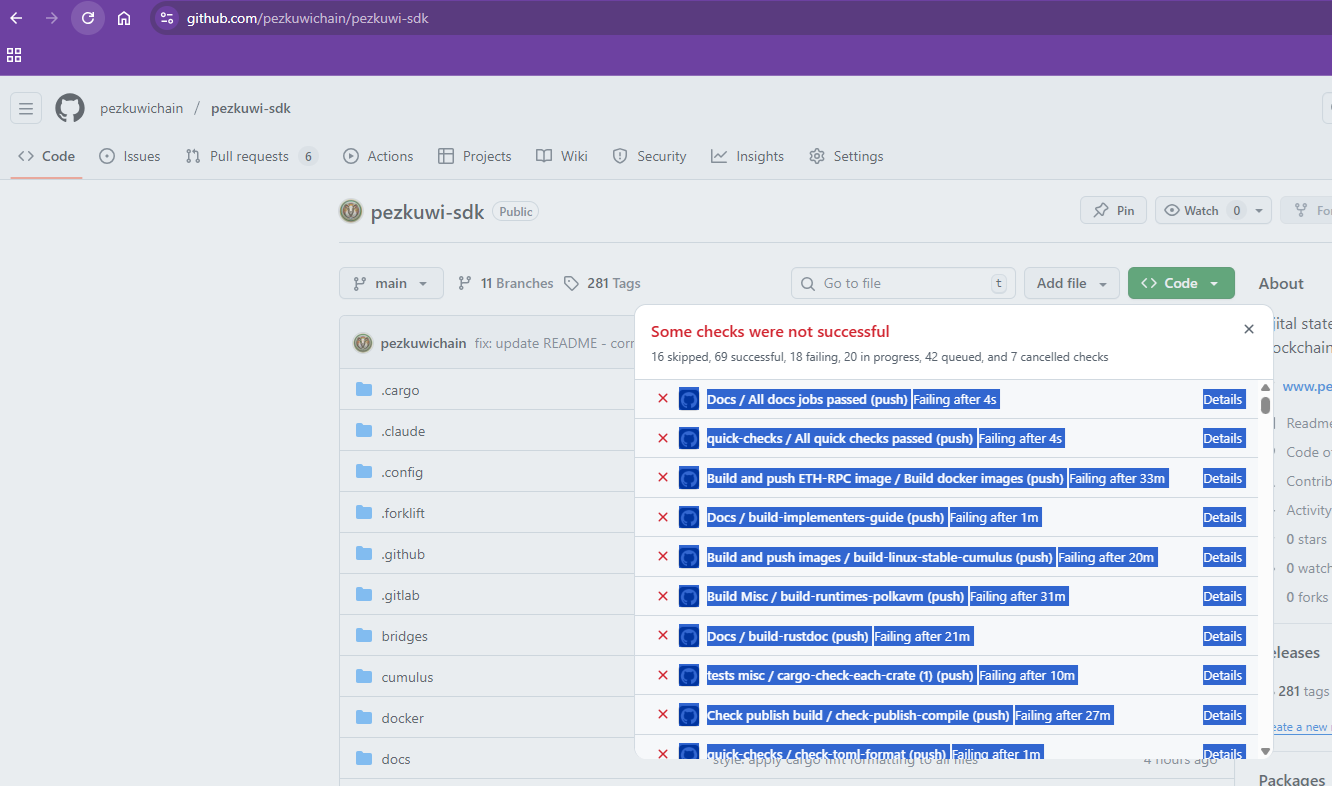The width and height of the screenshot is (1332, 786).
Task: Open the caret dropdown next to Watch
Action: [1259, 211]
